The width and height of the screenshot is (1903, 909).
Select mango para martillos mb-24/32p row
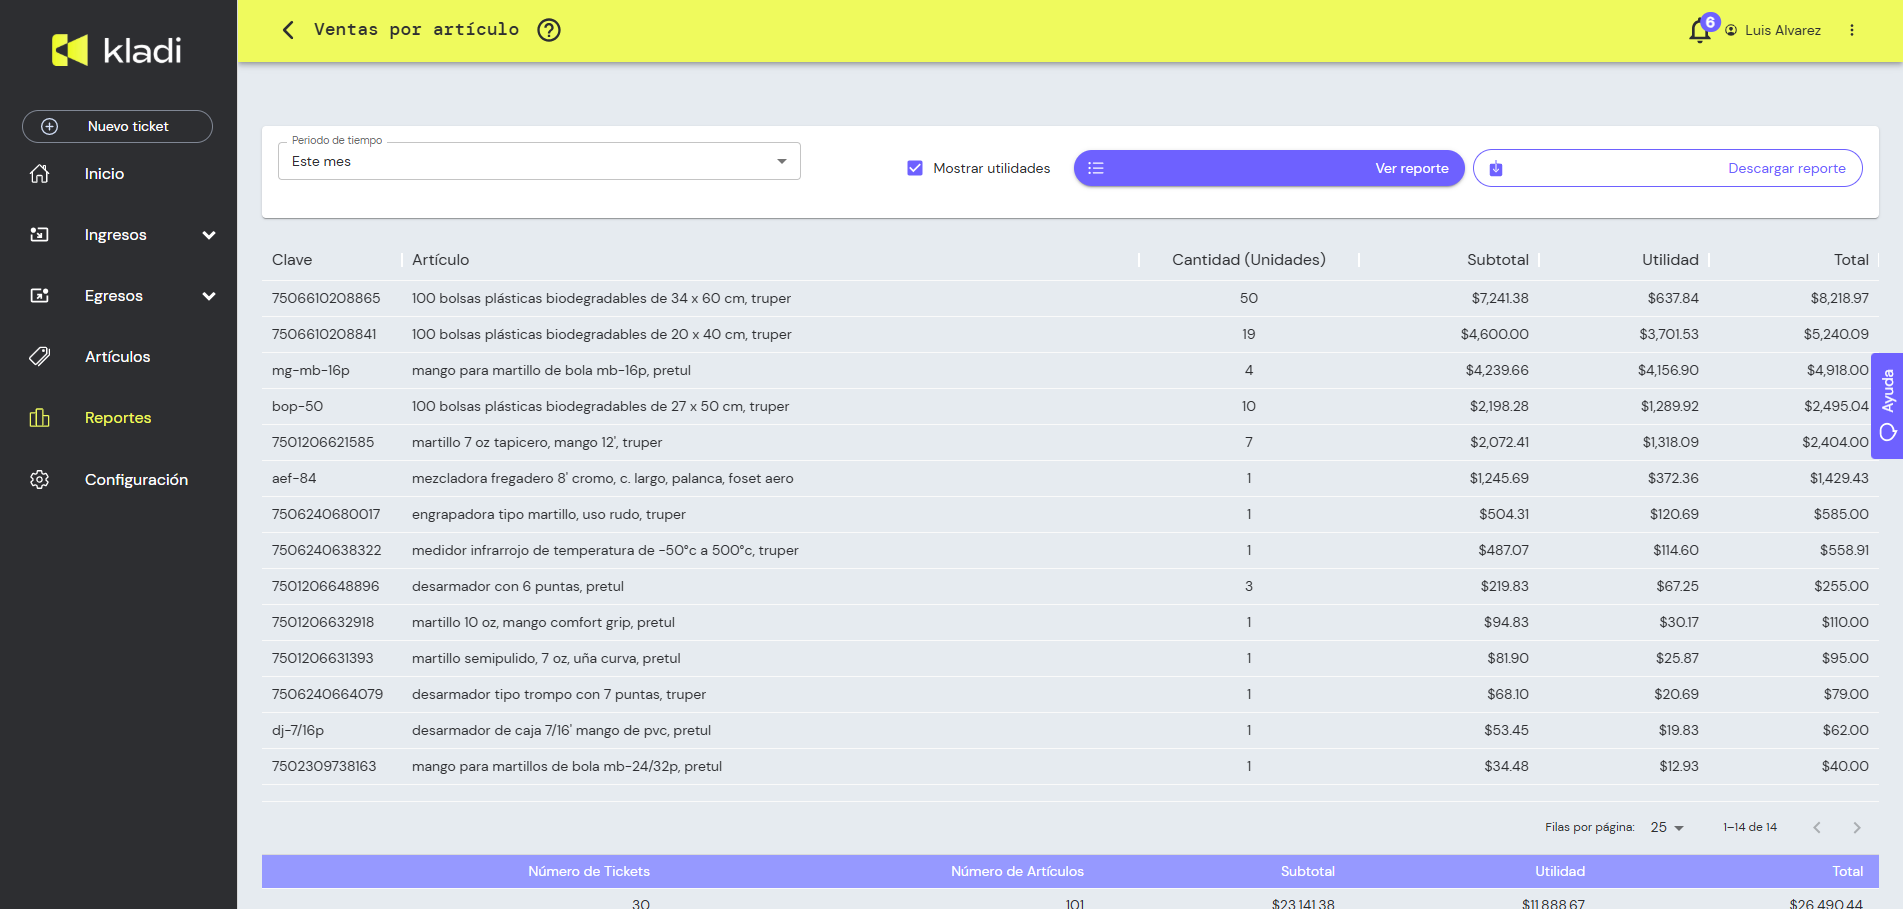(1070, 766)
